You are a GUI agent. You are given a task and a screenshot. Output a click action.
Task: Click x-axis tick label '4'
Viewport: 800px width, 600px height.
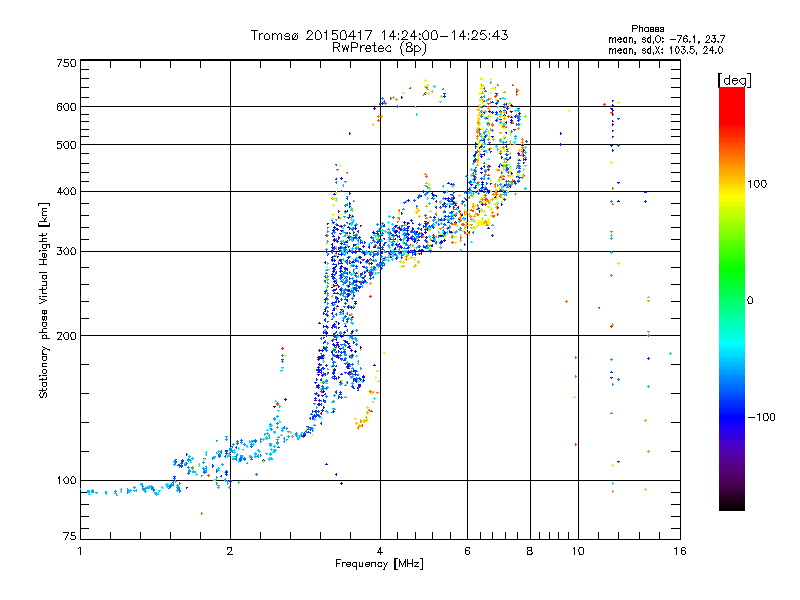coord(380,551)
